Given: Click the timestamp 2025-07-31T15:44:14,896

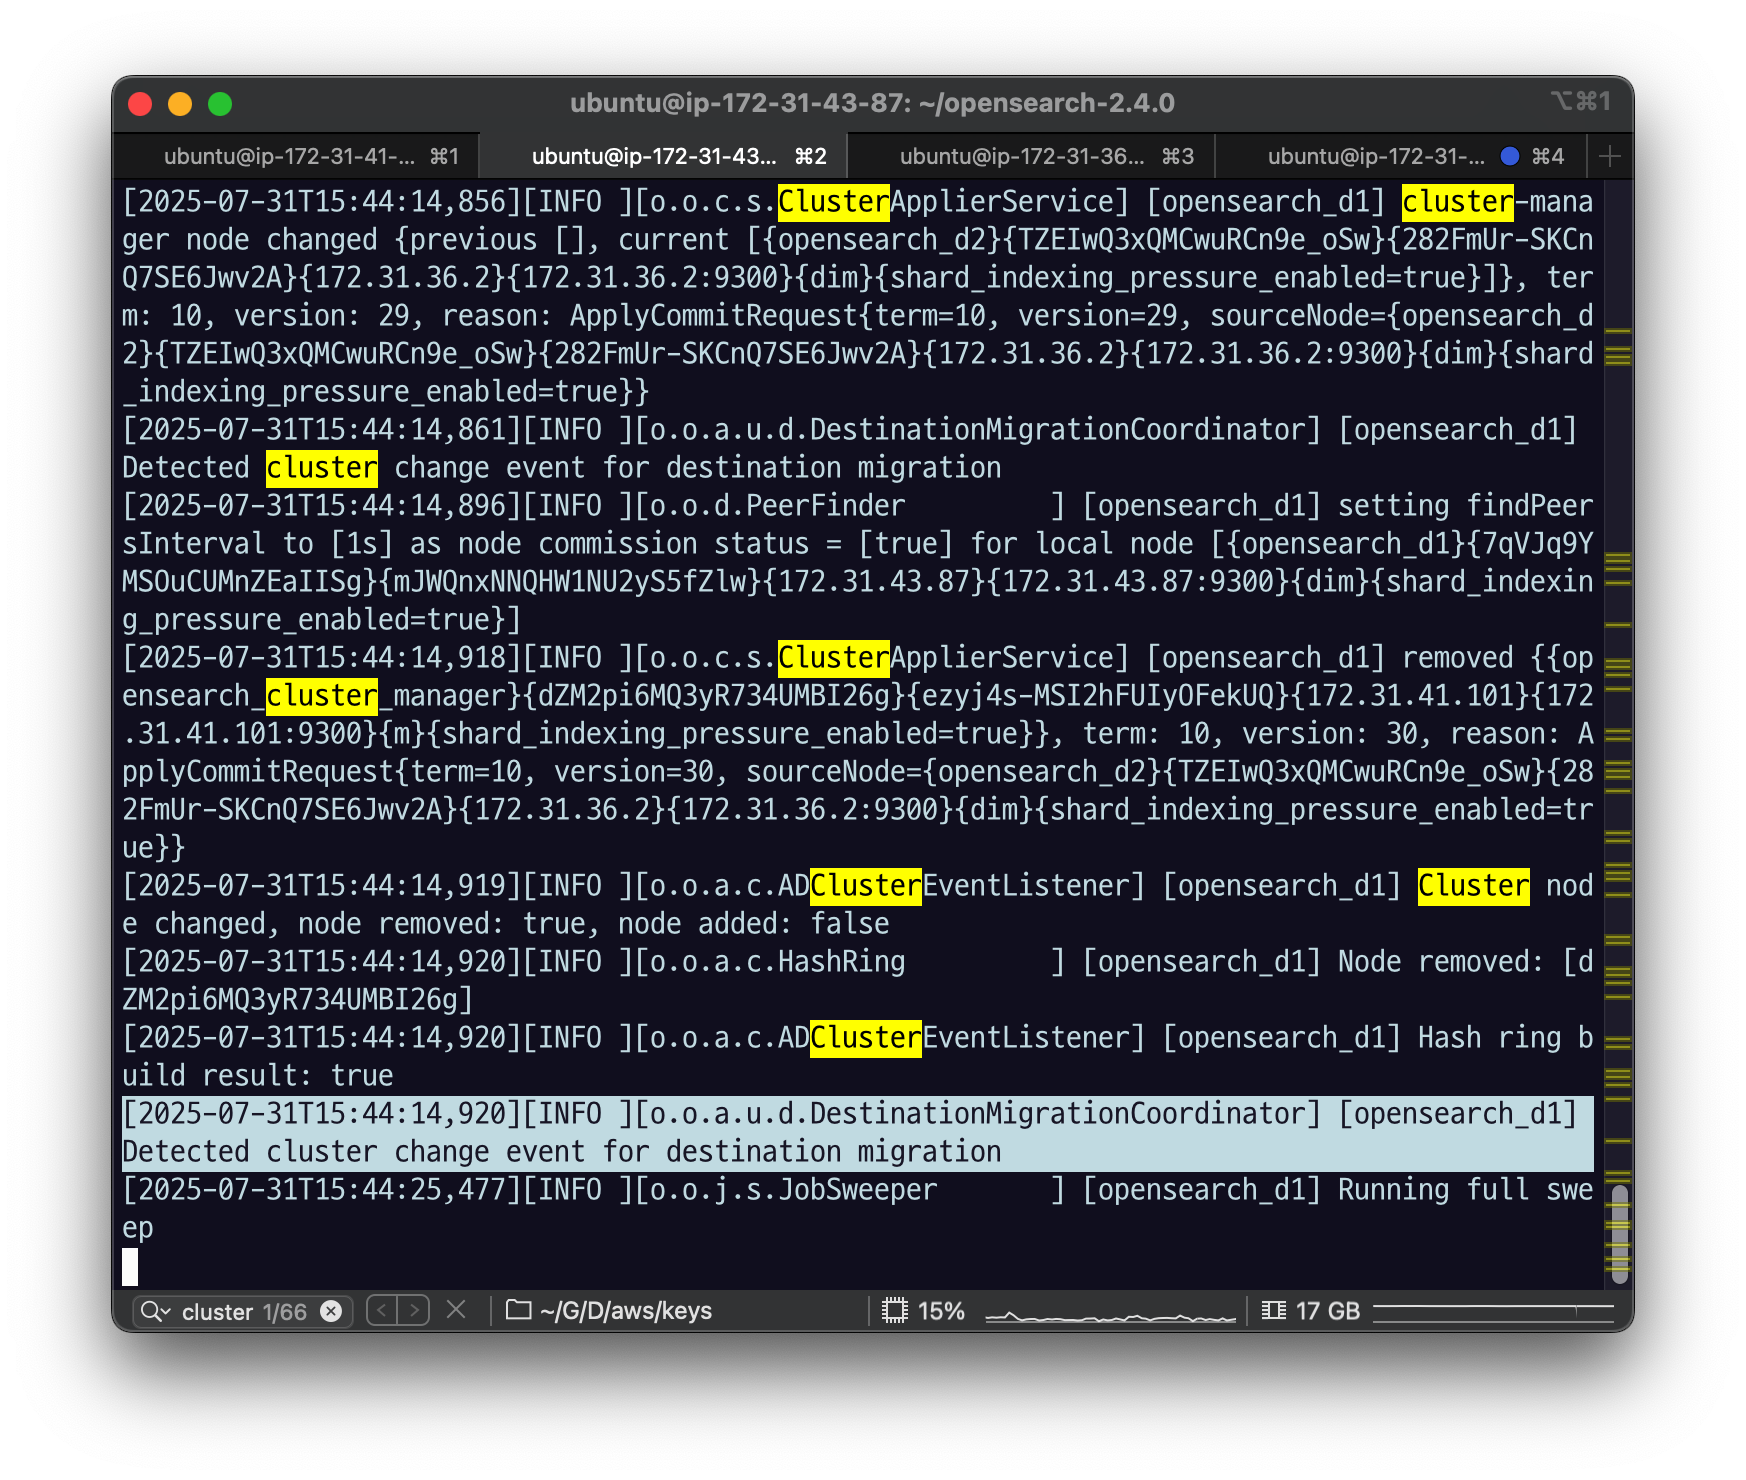Looking at the screenshot, I should pyautogui.click(x=322, y=506).
